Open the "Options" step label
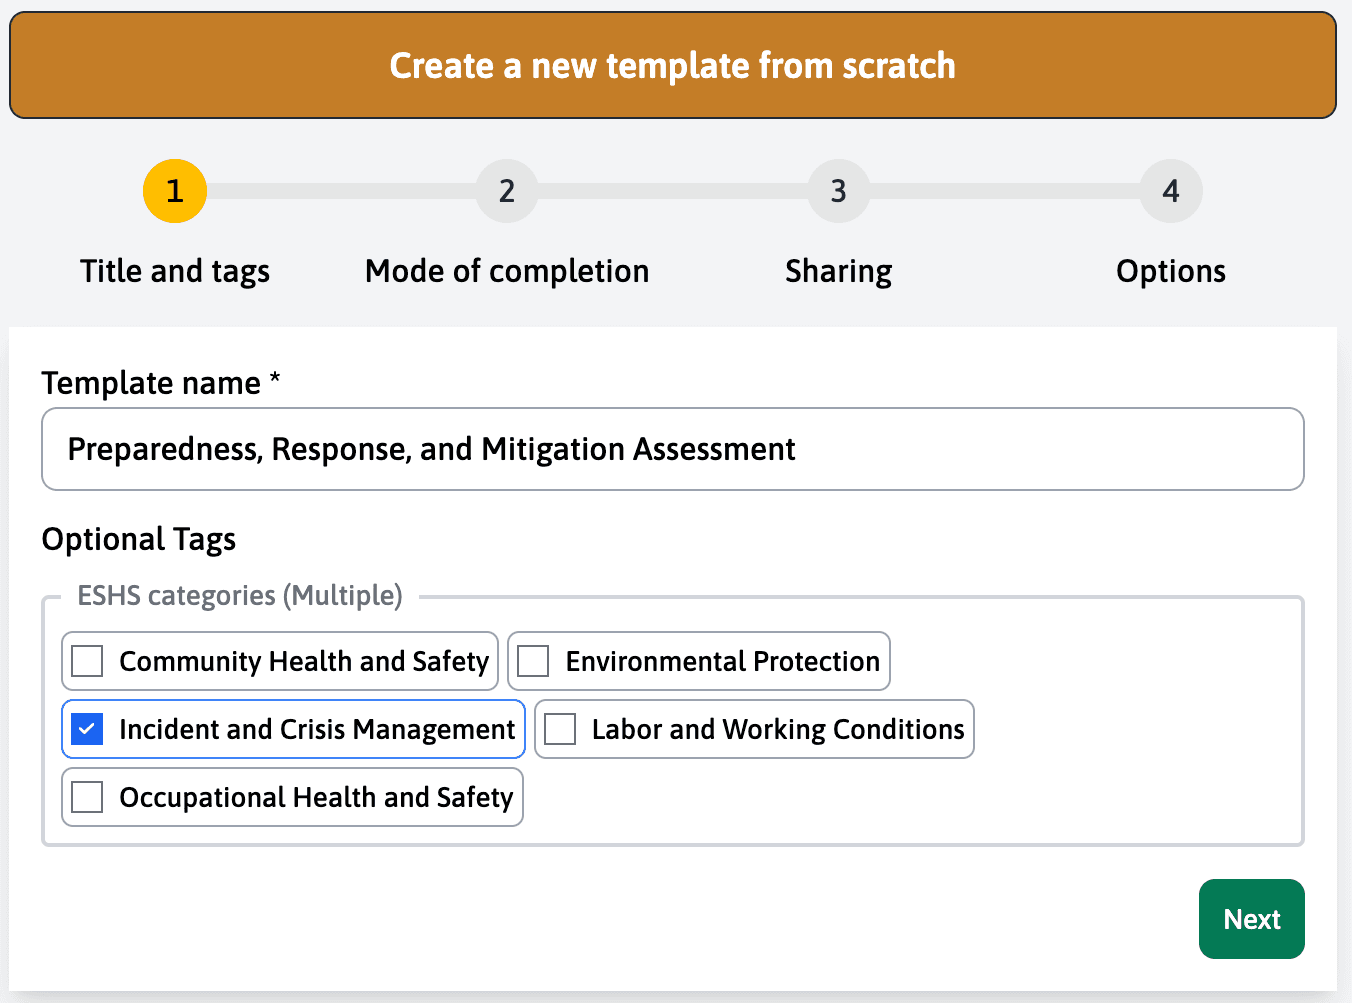Screen dimensions: 1352x1003 point(1170,271)
